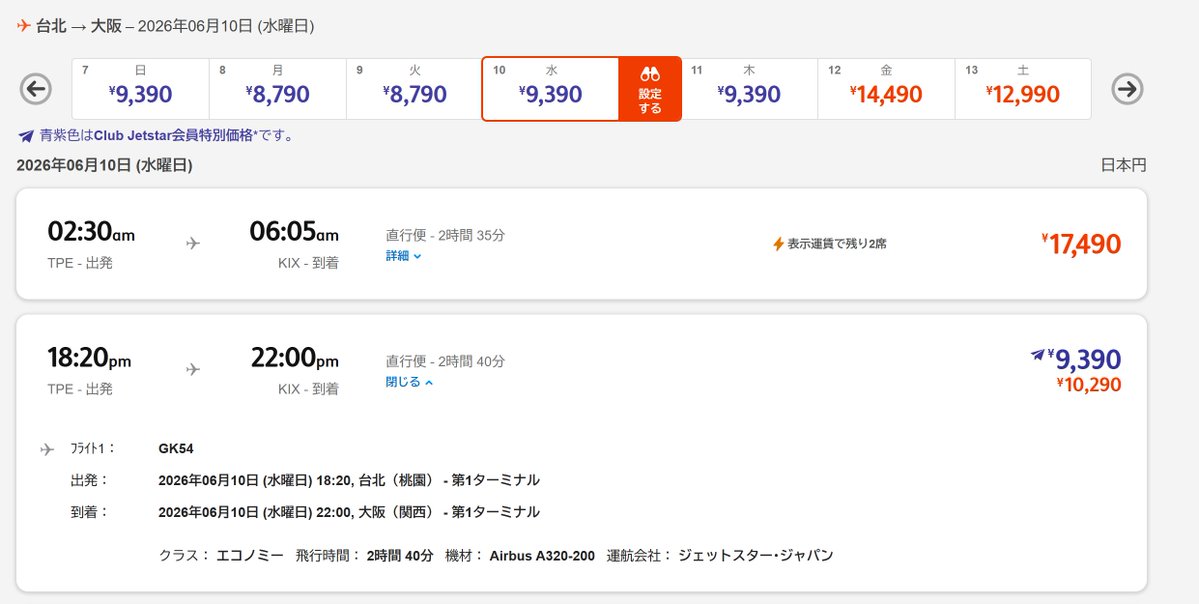Select Tuesday 9 date tab ¥8,790
This screenshot has height=604, width=1199.
click(x=415, y=89)
